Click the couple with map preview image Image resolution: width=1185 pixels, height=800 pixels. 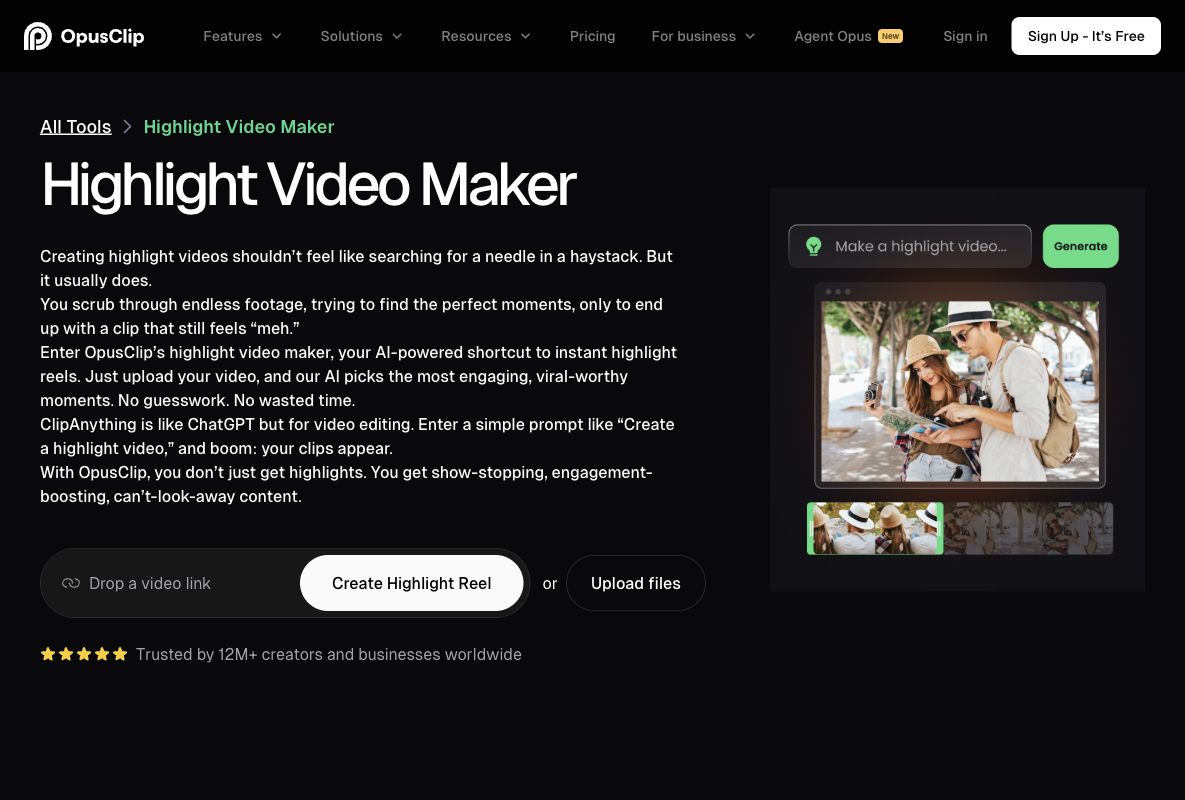click(x=960, y=391)
